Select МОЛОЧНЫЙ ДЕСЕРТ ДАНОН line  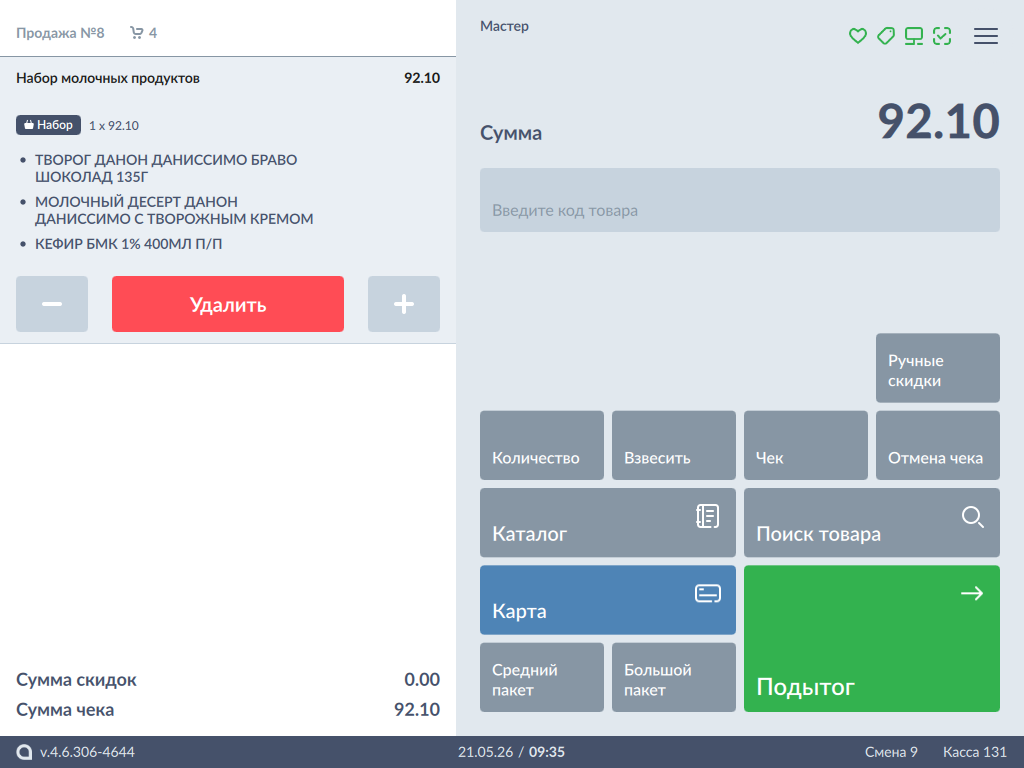174,210
